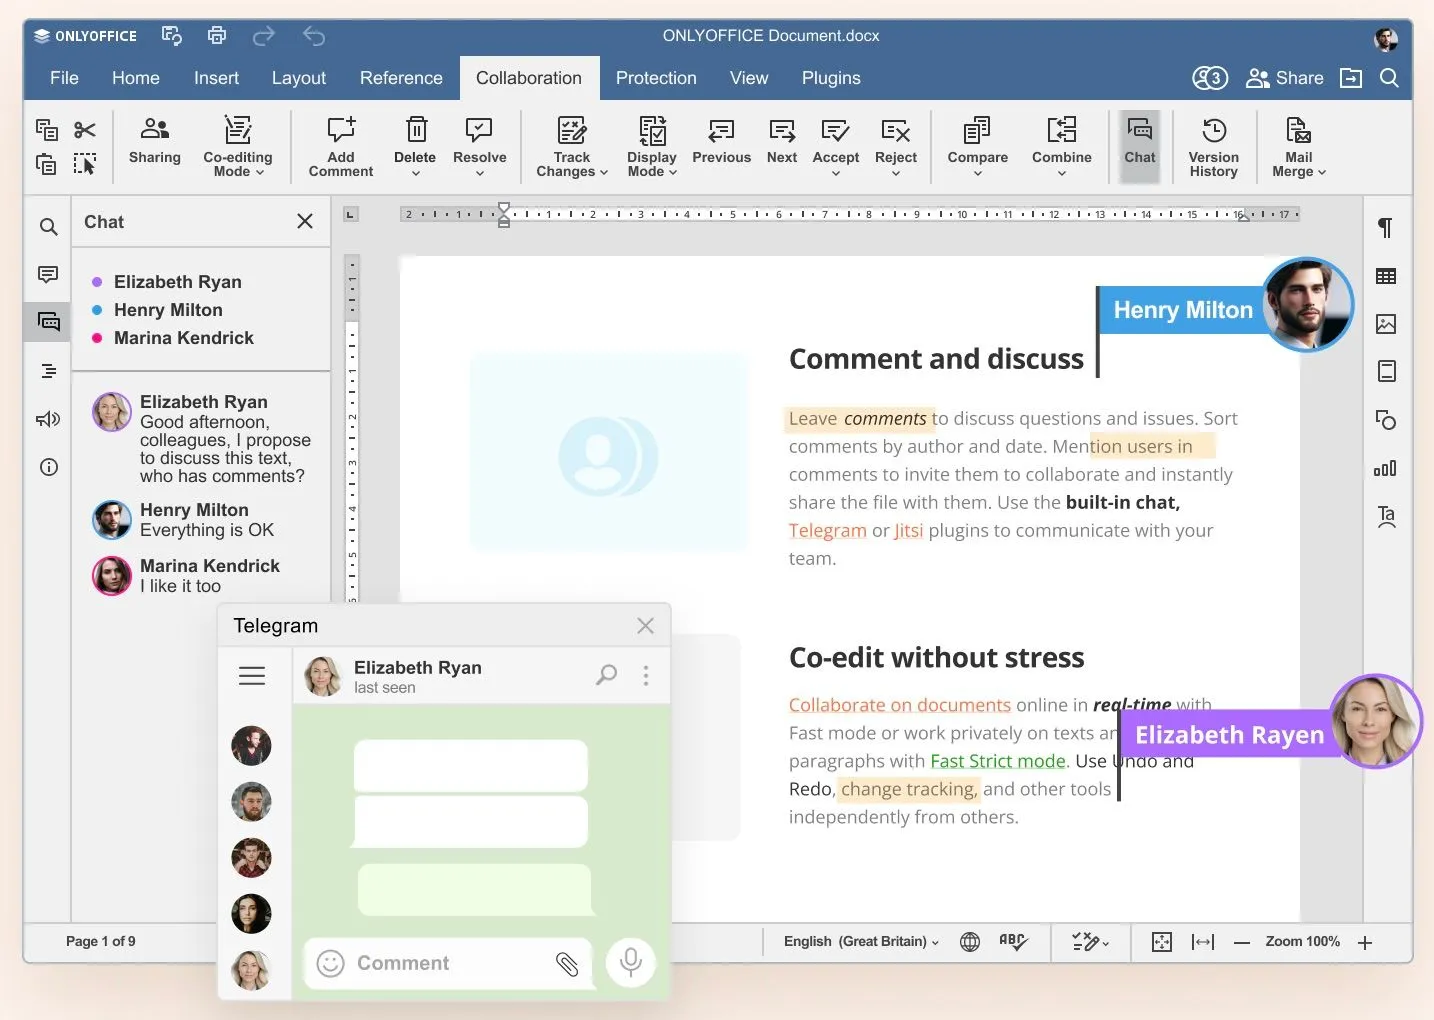Go to Previous change

pyautogui.click(x=721, y=141)
